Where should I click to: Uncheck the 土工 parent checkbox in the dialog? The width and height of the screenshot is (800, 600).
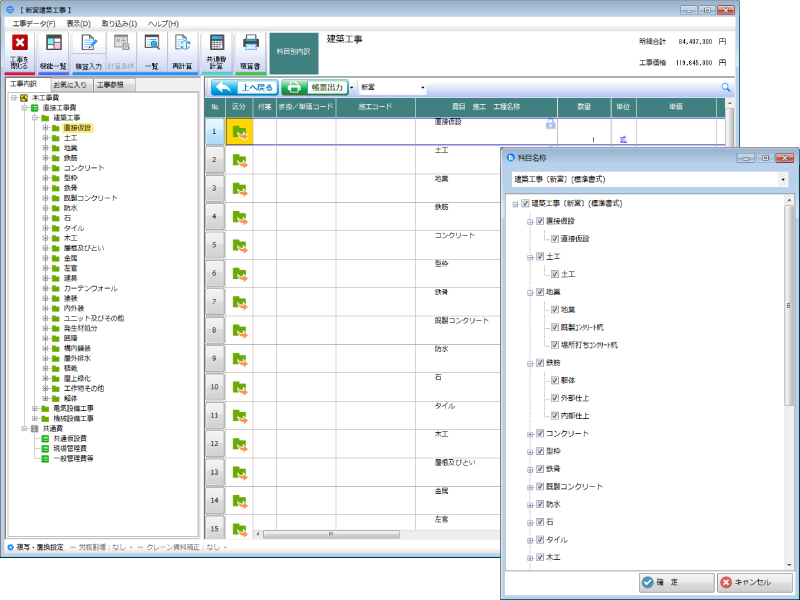(540, 257)
